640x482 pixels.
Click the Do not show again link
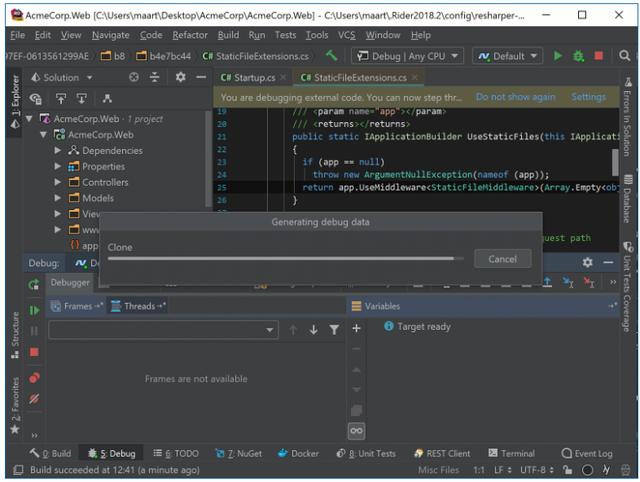pos(515,97)
